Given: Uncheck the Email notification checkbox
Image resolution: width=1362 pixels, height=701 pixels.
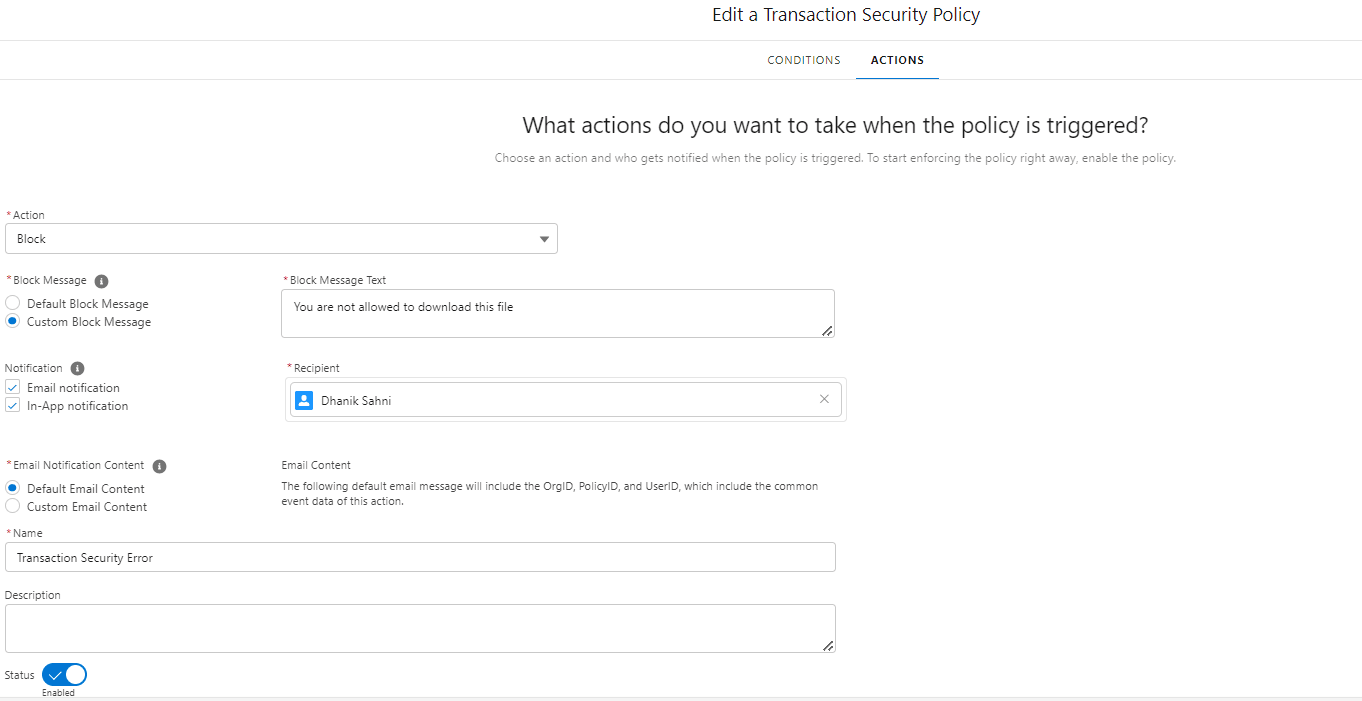Looking at the screenshot, I should (x=13, y=388).
